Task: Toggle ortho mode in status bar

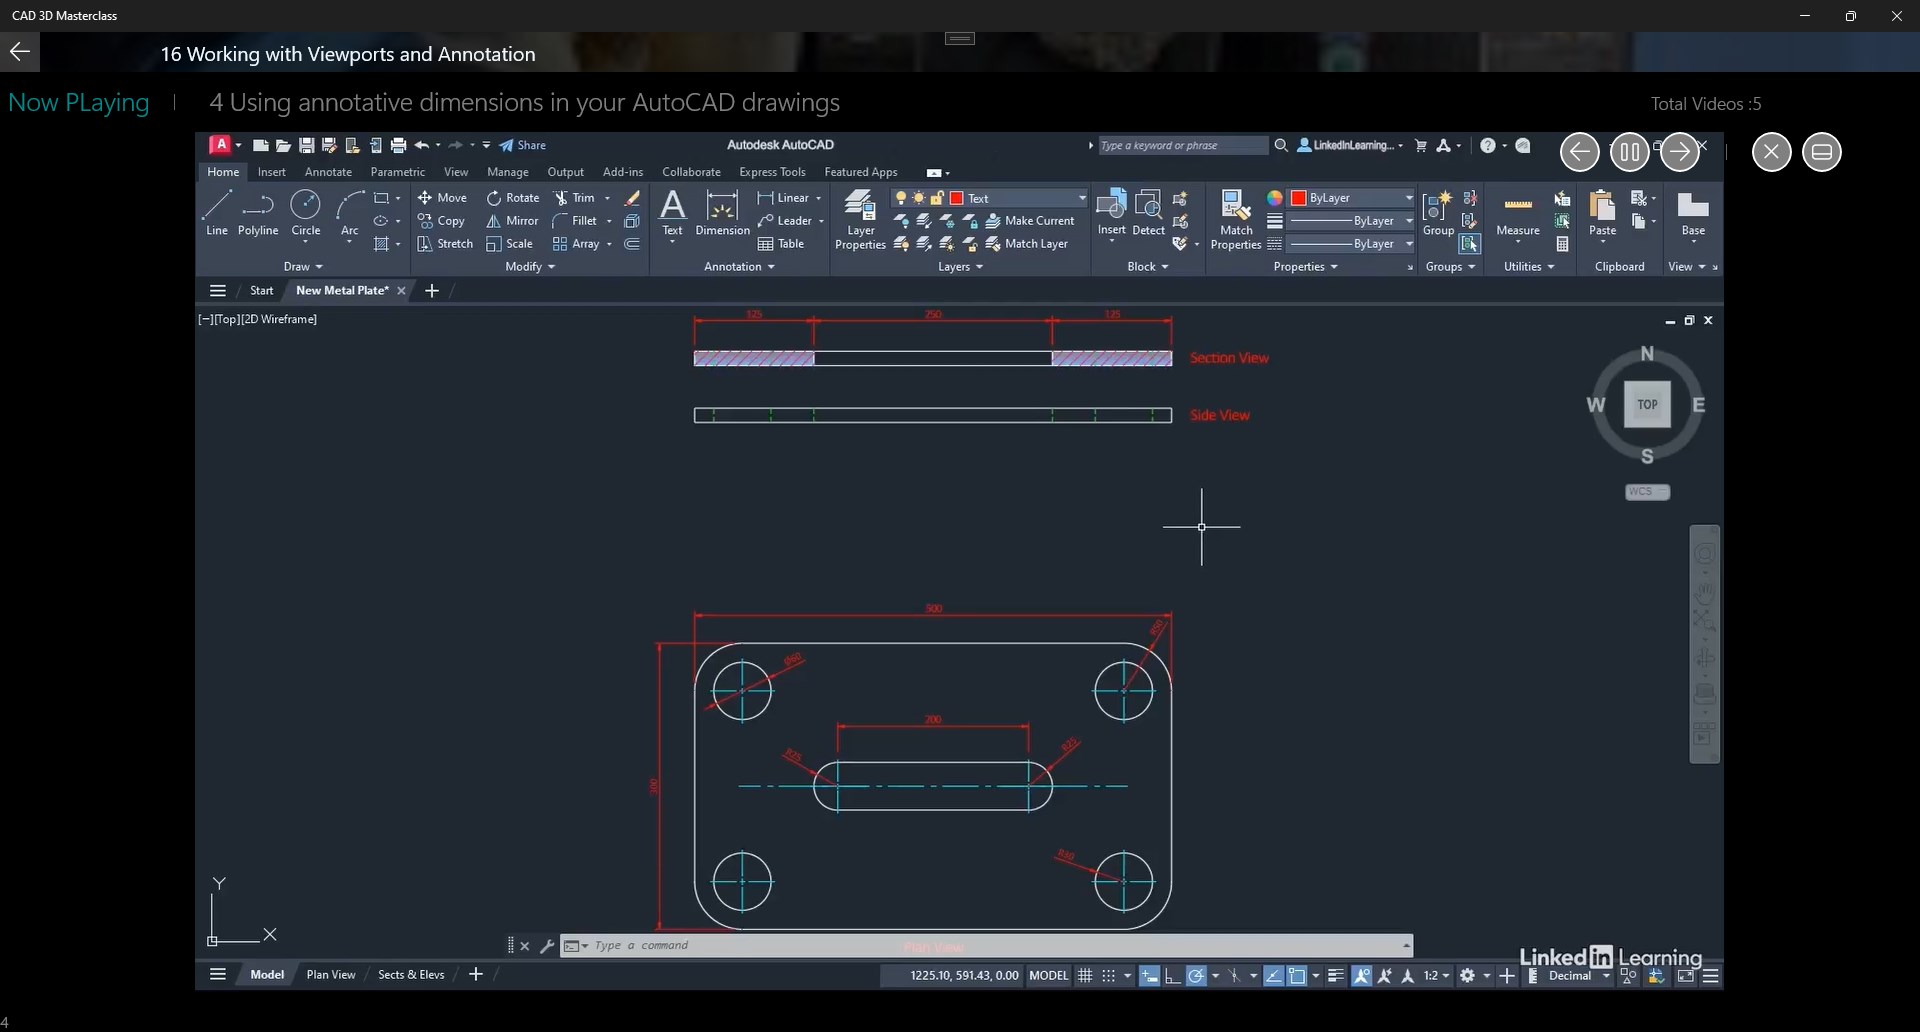Action: 1174,976
